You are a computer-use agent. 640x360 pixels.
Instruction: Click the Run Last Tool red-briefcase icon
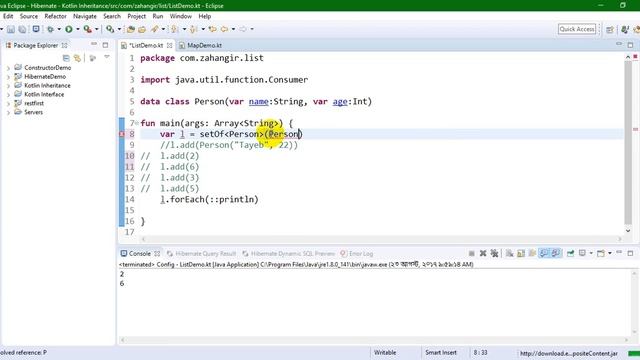click(x=87, y=29)
